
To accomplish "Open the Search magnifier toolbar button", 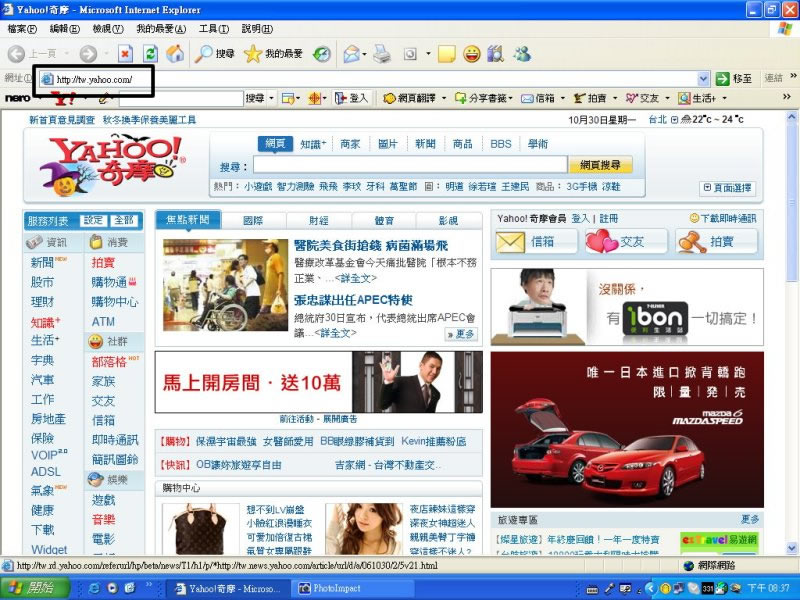I will 214,54.
